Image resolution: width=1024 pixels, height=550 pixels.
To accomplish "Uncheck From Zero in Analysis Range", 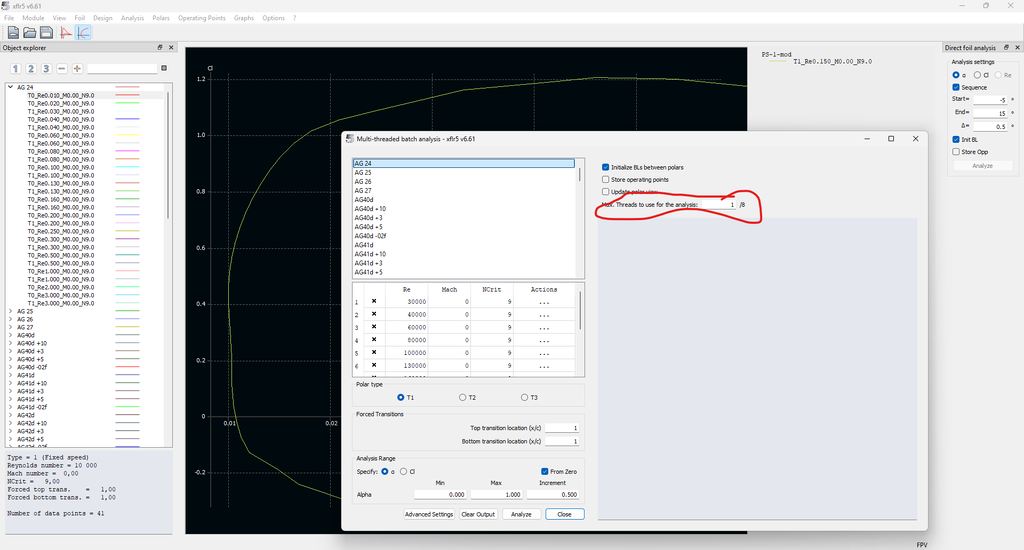I will click(x=544, y=471).
